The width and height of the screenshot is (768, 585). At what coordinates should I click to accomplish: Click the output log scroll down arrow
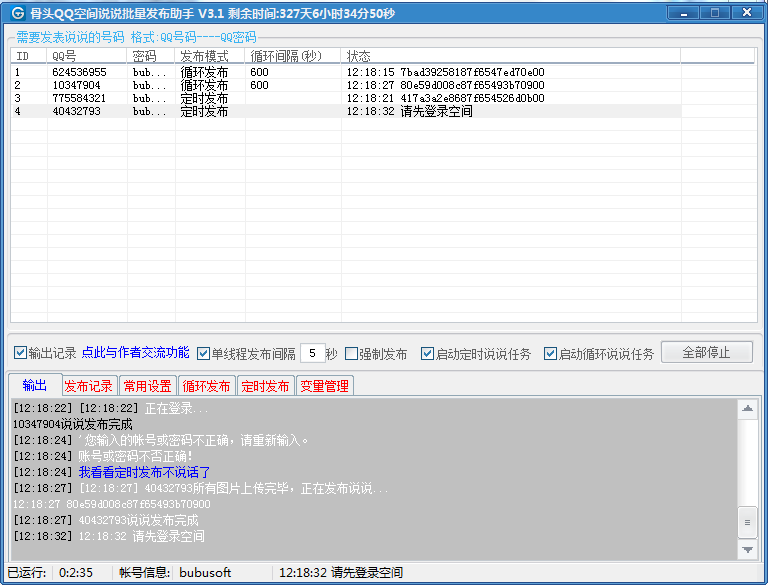tap(747, 550)
